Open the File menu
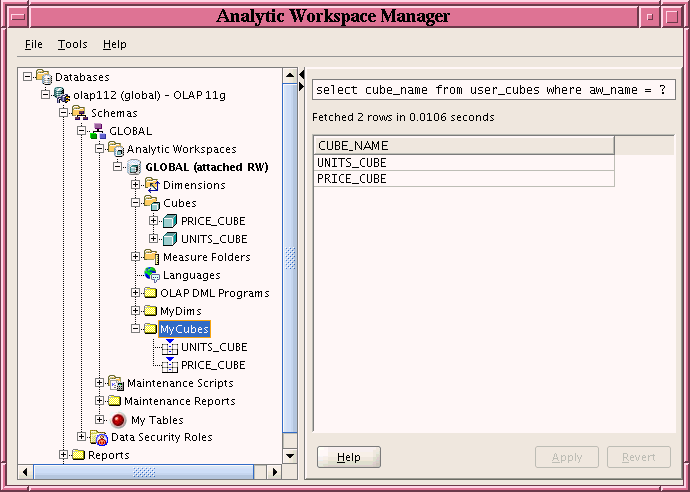Image resolution: width=690 pixels, height=492 pixels. [33, 44]
